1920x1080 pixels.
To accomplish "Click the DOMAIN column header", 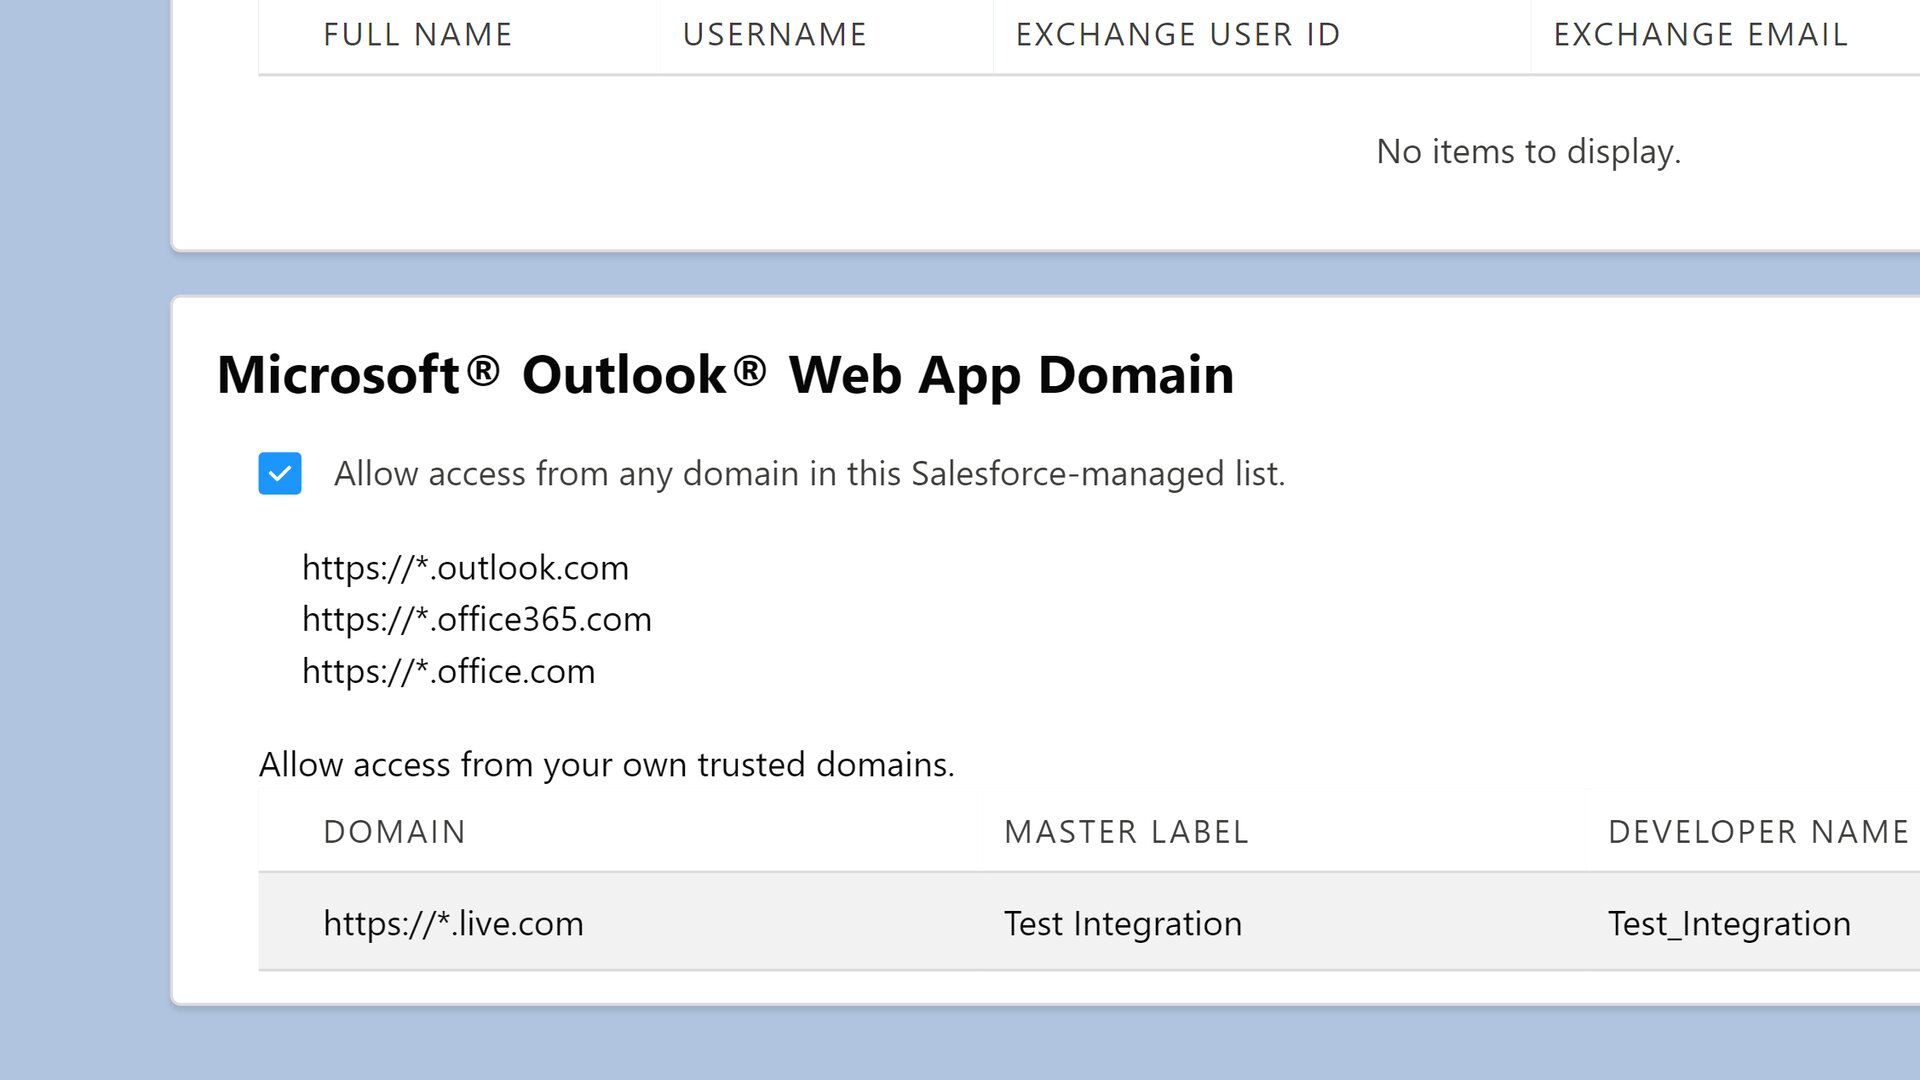I will pos(395,832).
